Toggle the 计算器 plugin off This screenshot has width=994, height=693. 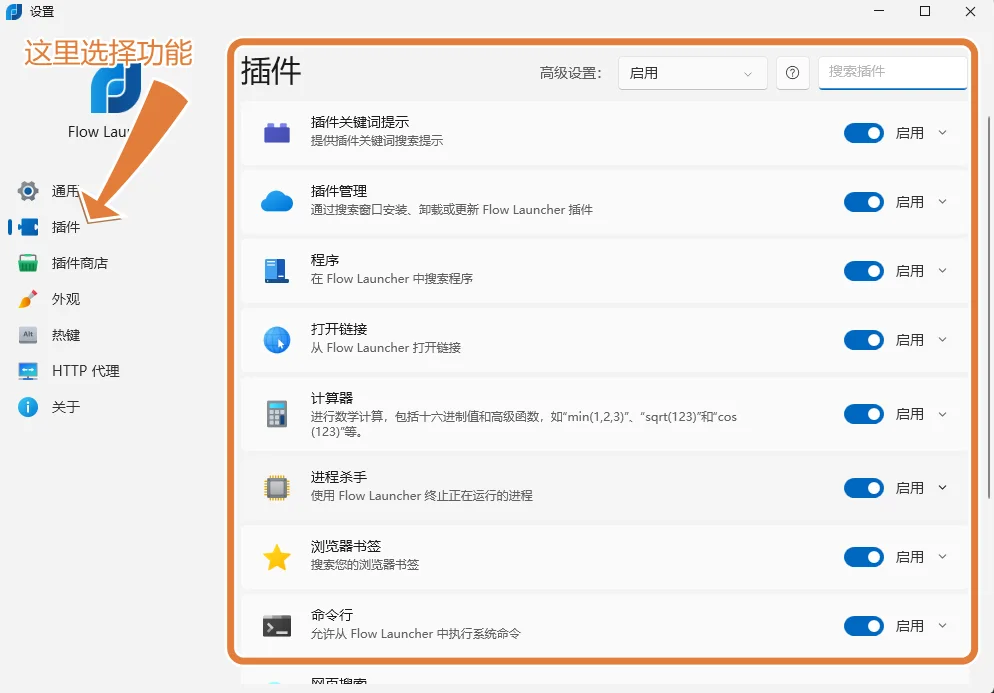pos(863,415)
